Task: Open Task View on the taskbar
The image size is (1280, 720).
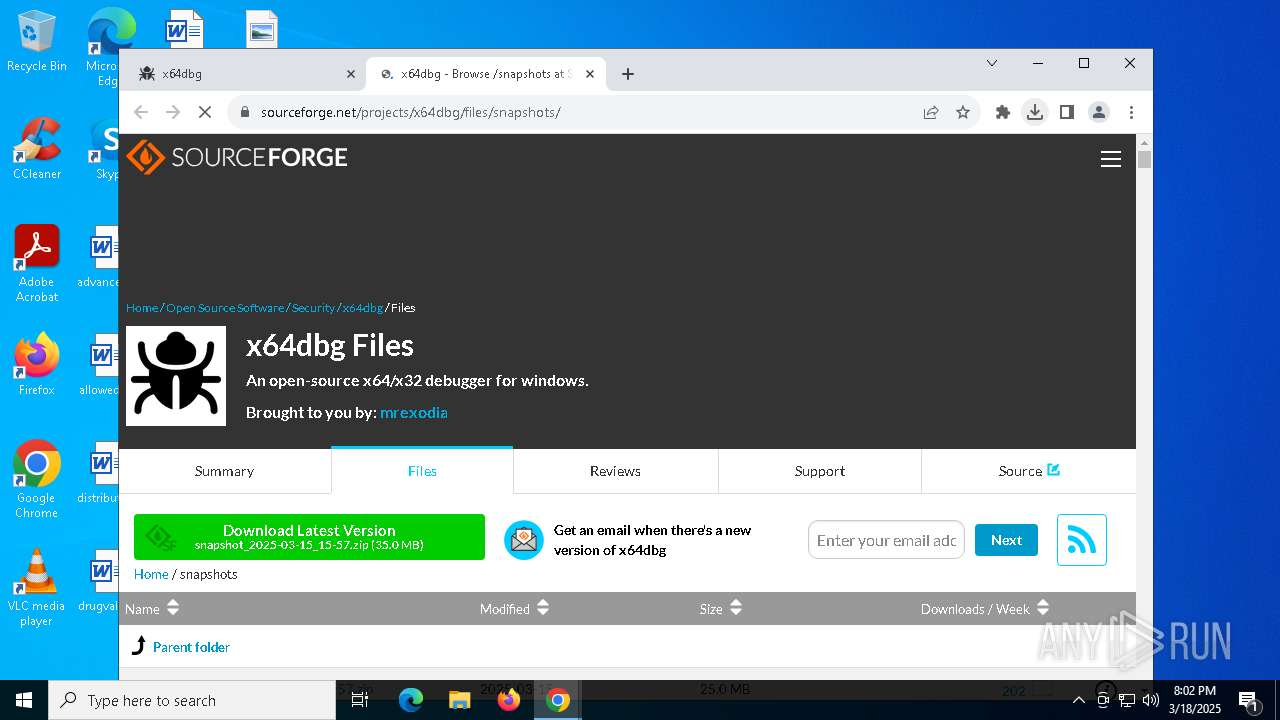Action: (360, 700)
